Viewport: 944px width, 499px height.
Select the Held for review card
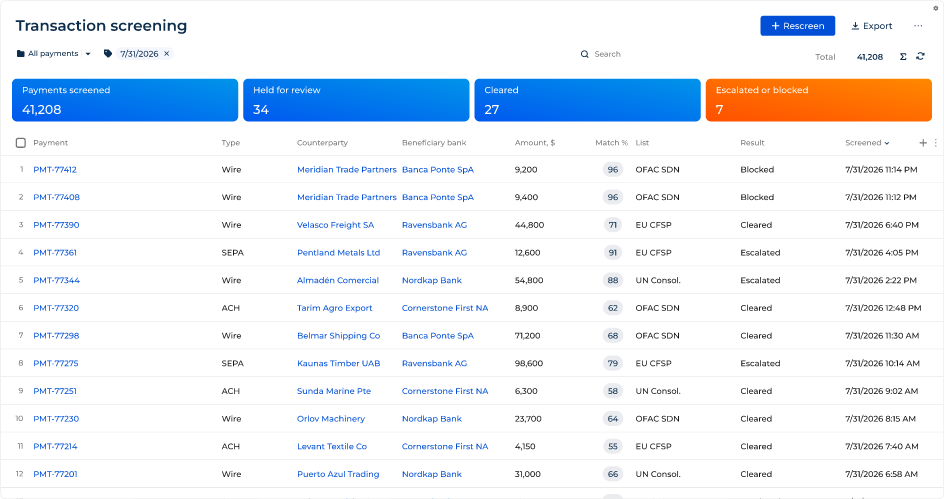pyautogui.click(x=356, y=100)
